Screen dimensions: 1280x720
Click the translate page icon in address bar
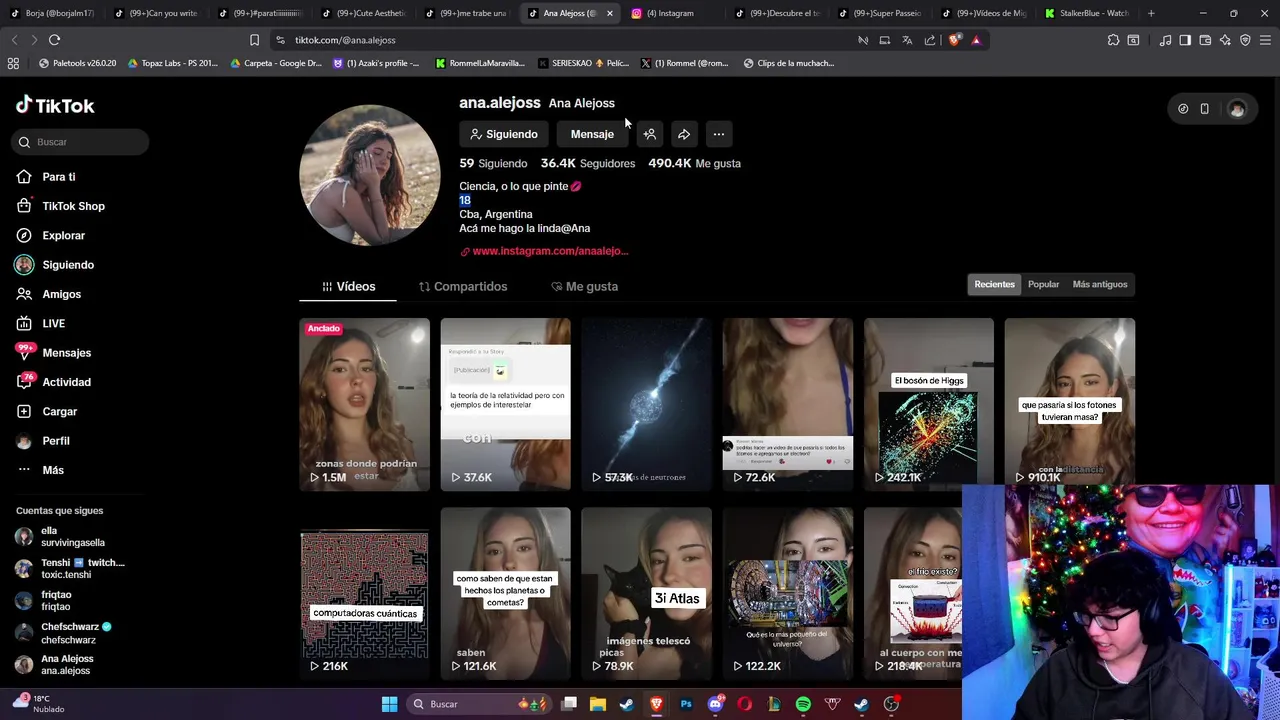[x=907, y=40]
